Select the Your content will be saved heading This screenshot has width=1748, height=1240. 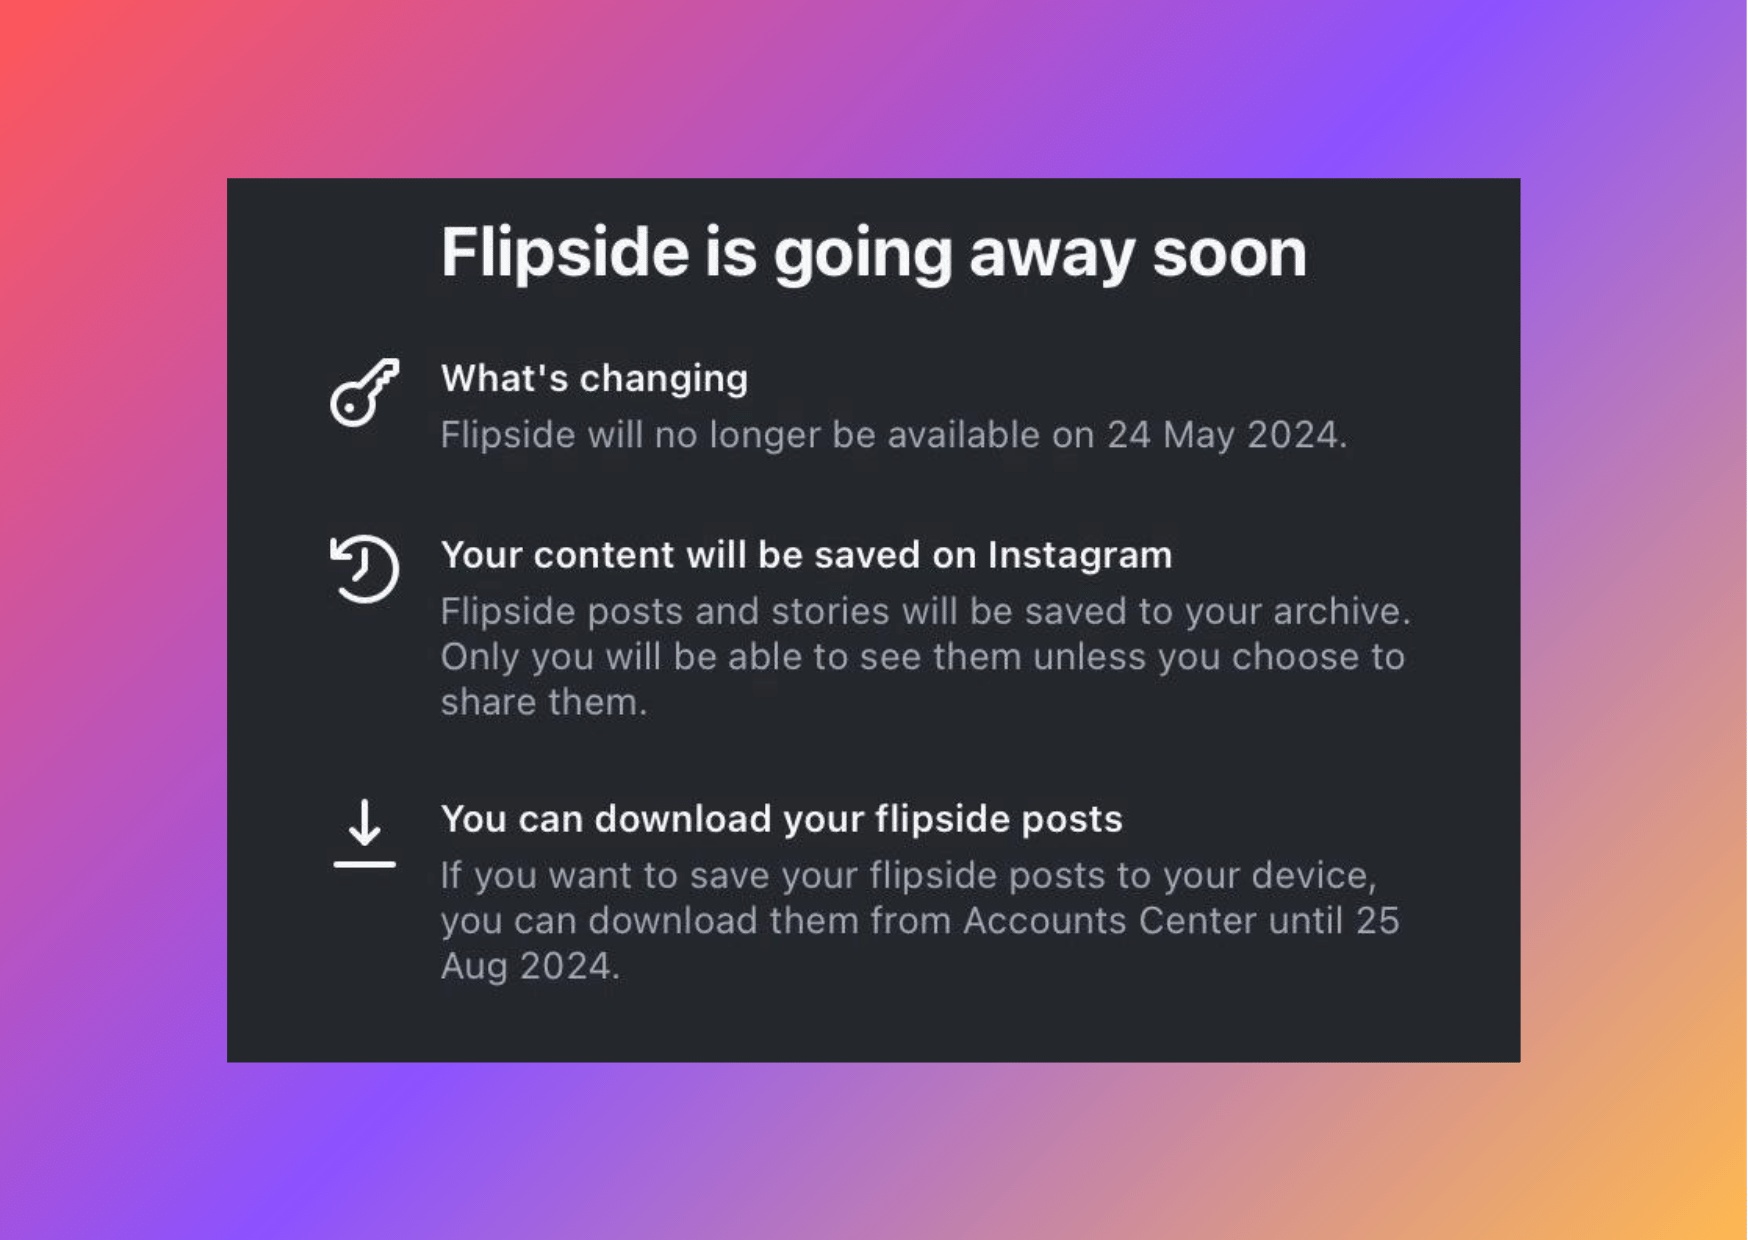(x=807, y=556)
